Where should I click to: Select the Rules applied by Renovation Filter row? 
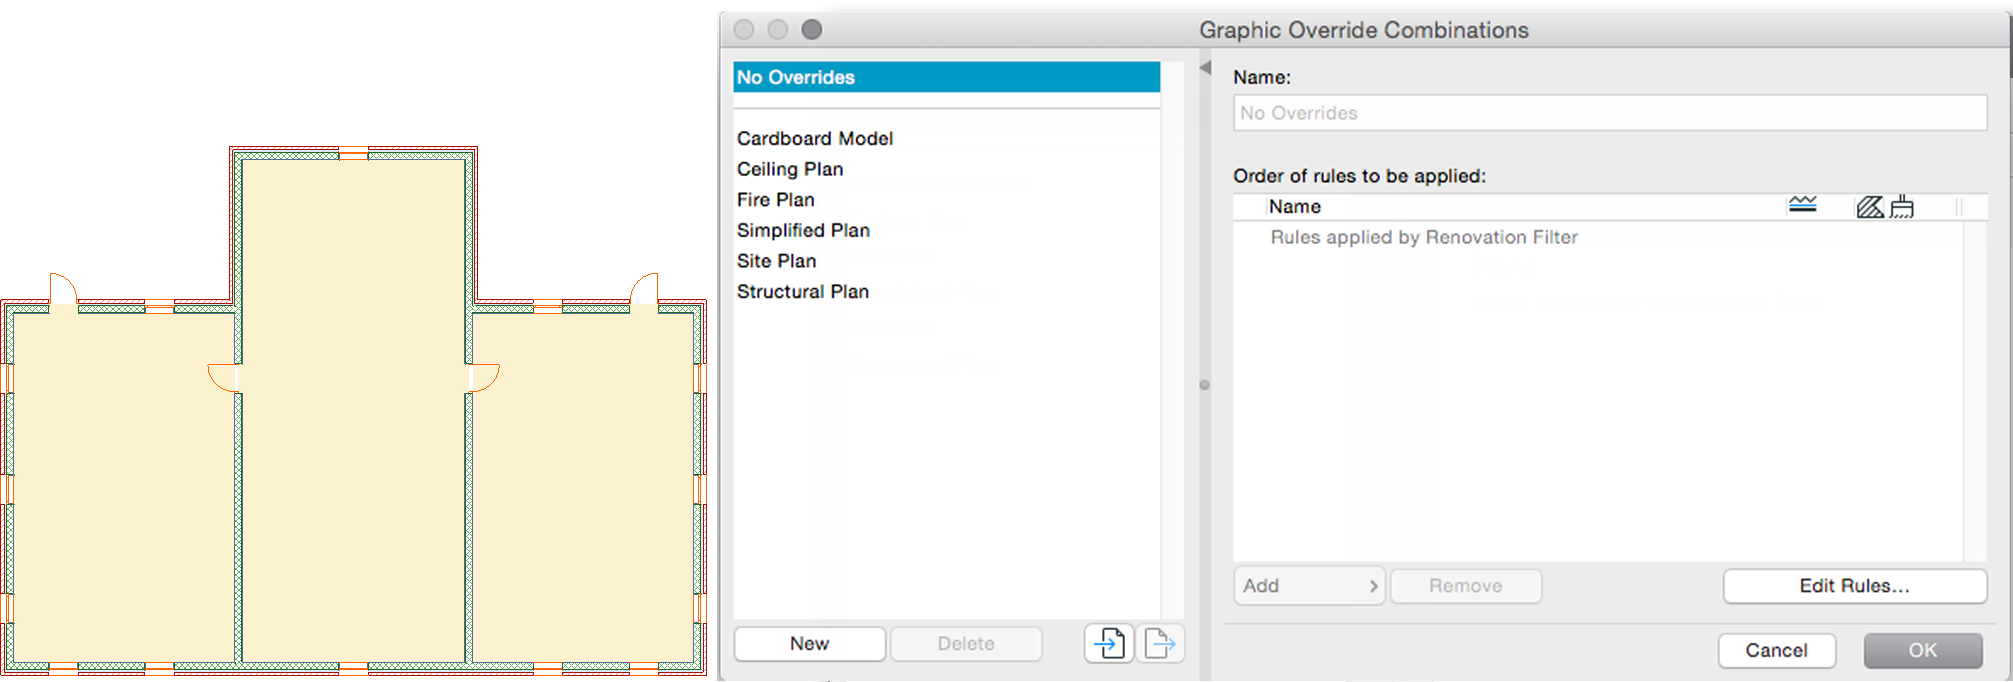[x=1424, y=237]
